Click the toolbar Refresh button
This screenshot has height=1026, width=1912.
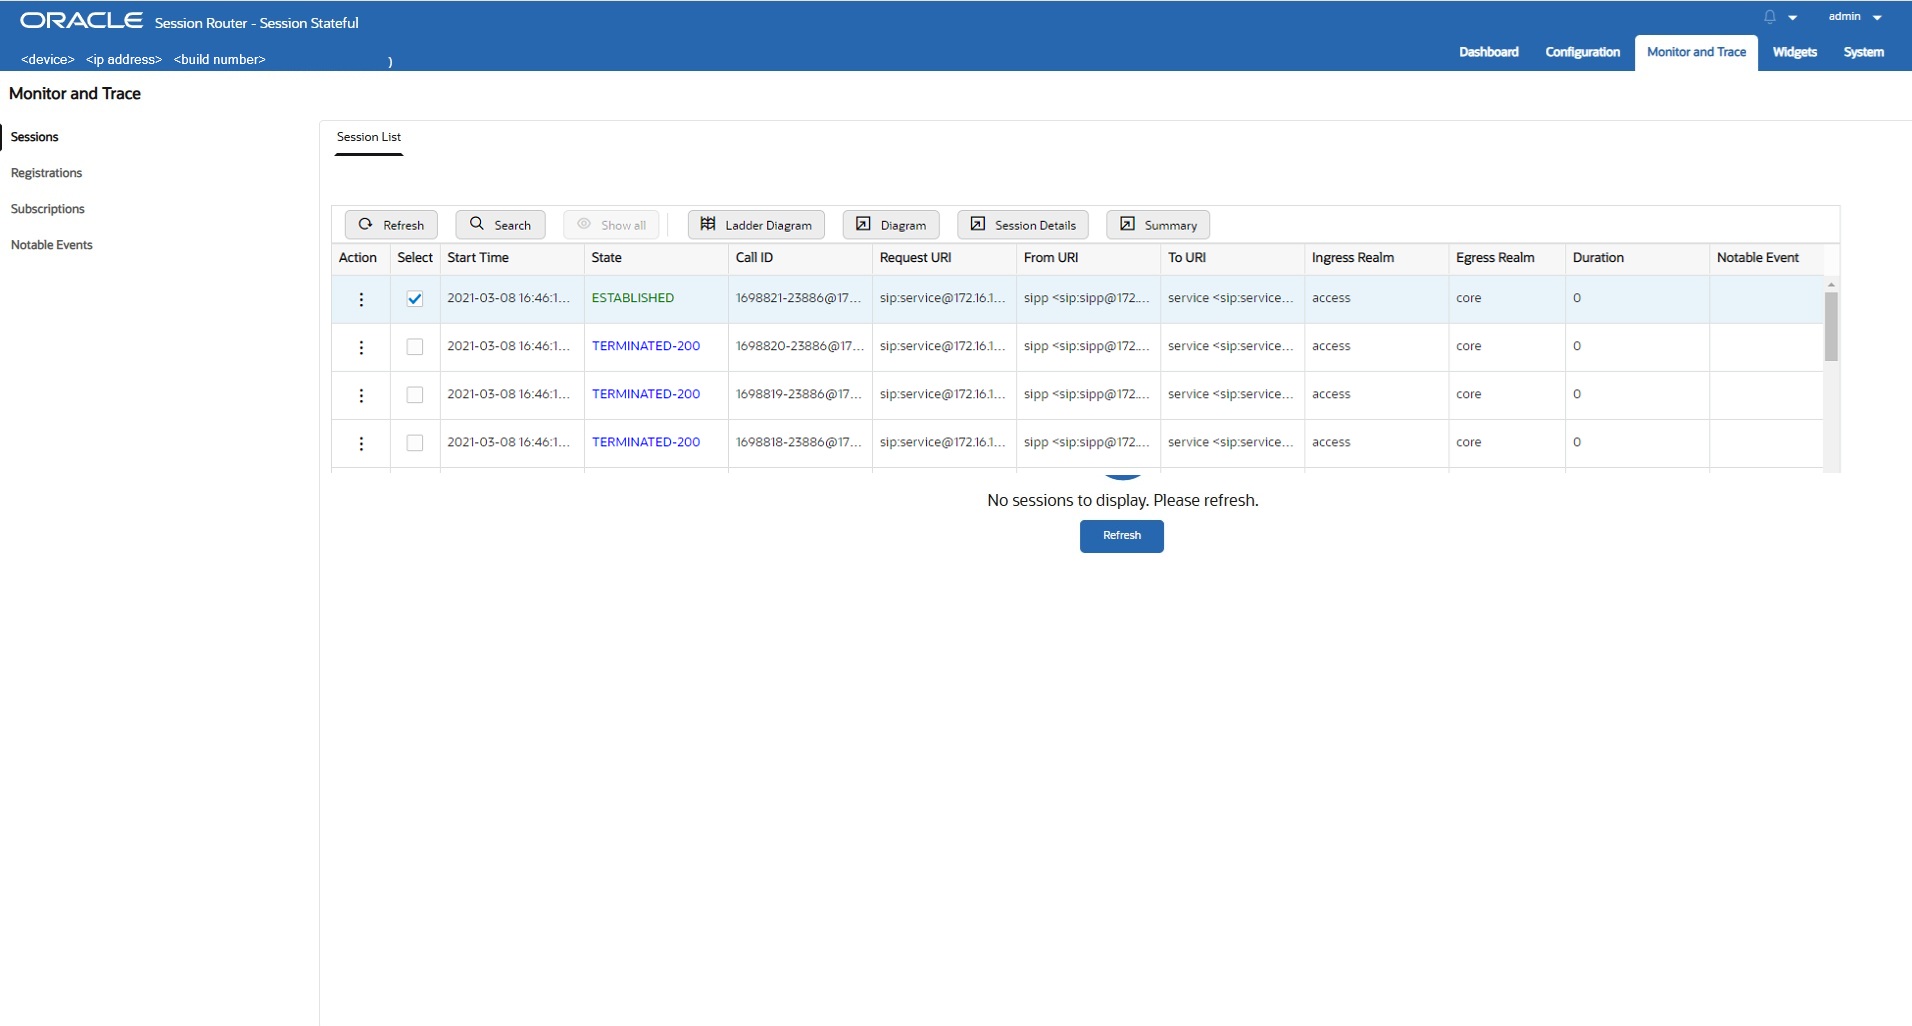tap(391, 225)
